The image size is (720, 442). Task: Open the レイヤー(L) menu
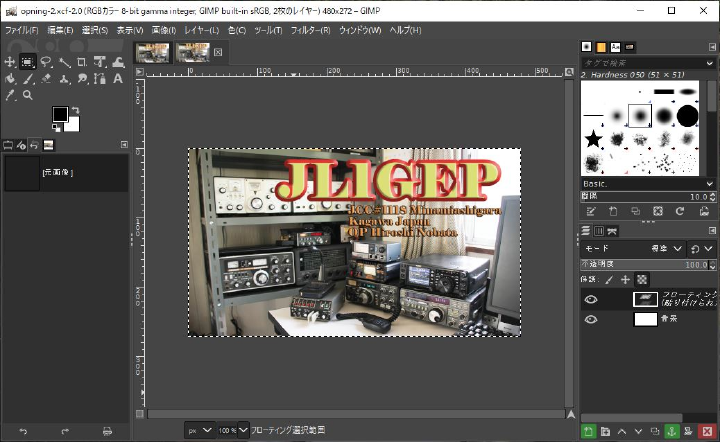point(201,30)
